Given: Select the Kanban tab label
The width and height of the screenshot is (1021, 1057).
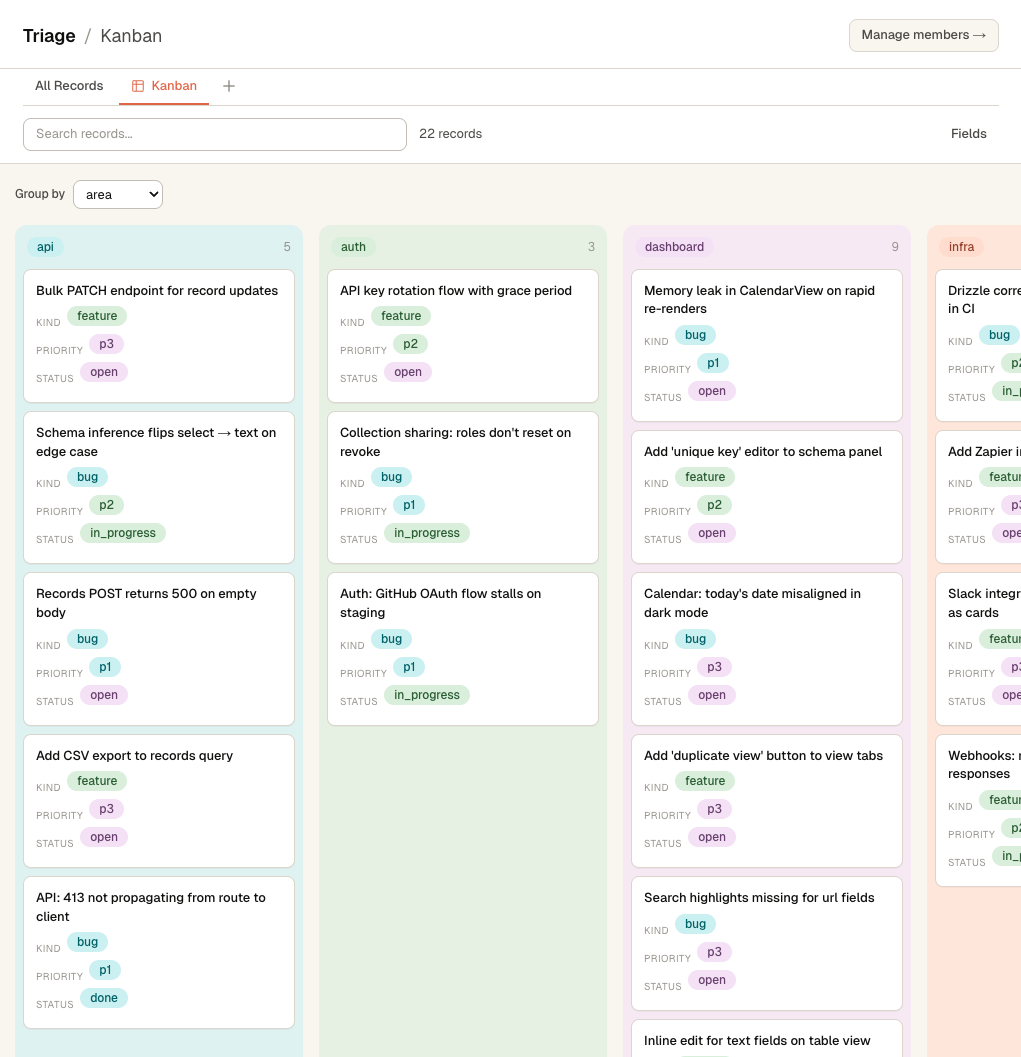Looking at the screenshot, I should [174, 86].
